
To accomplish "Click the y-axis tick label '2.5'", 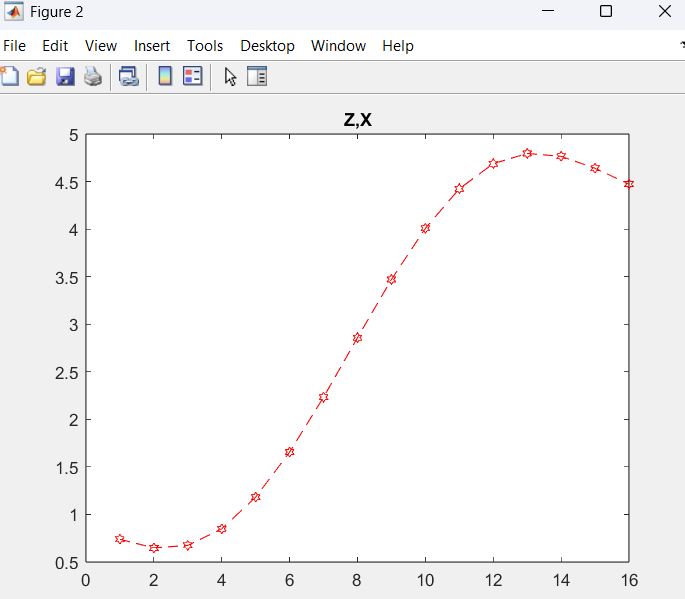I will [66, 373].
